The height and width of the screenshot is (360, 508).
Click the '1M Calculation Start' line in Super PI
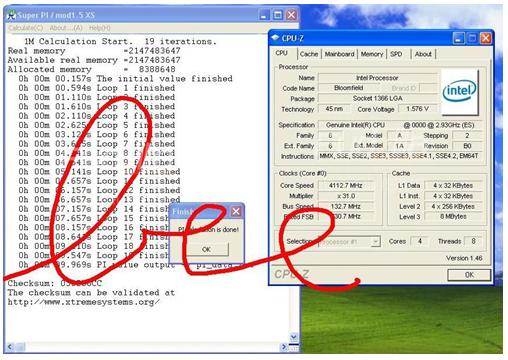[120, 42]
